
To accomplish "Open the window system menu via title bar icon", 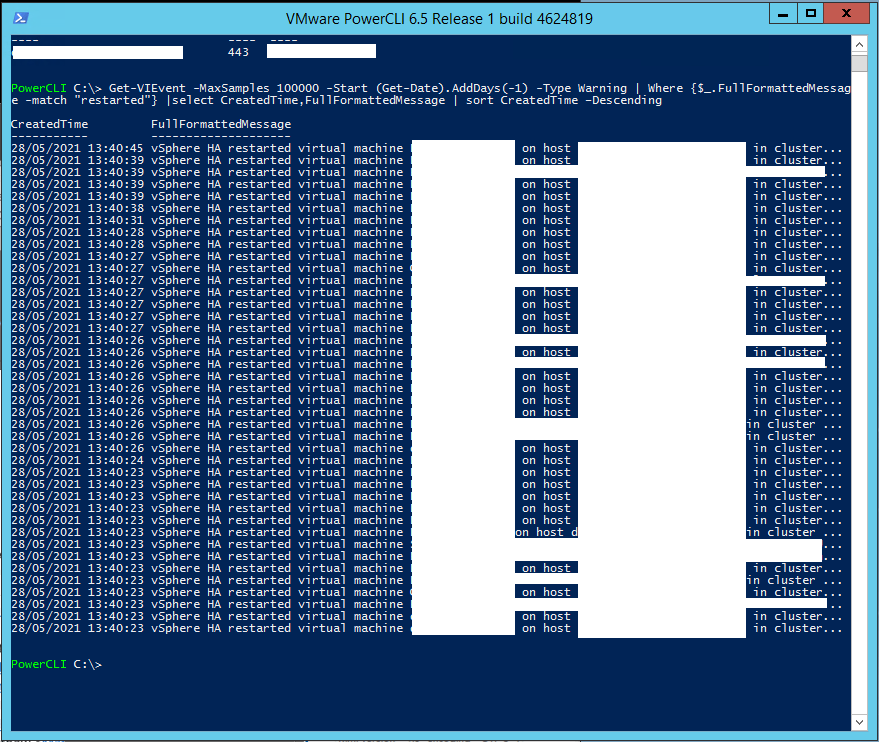I will click(x=22, y=18).
